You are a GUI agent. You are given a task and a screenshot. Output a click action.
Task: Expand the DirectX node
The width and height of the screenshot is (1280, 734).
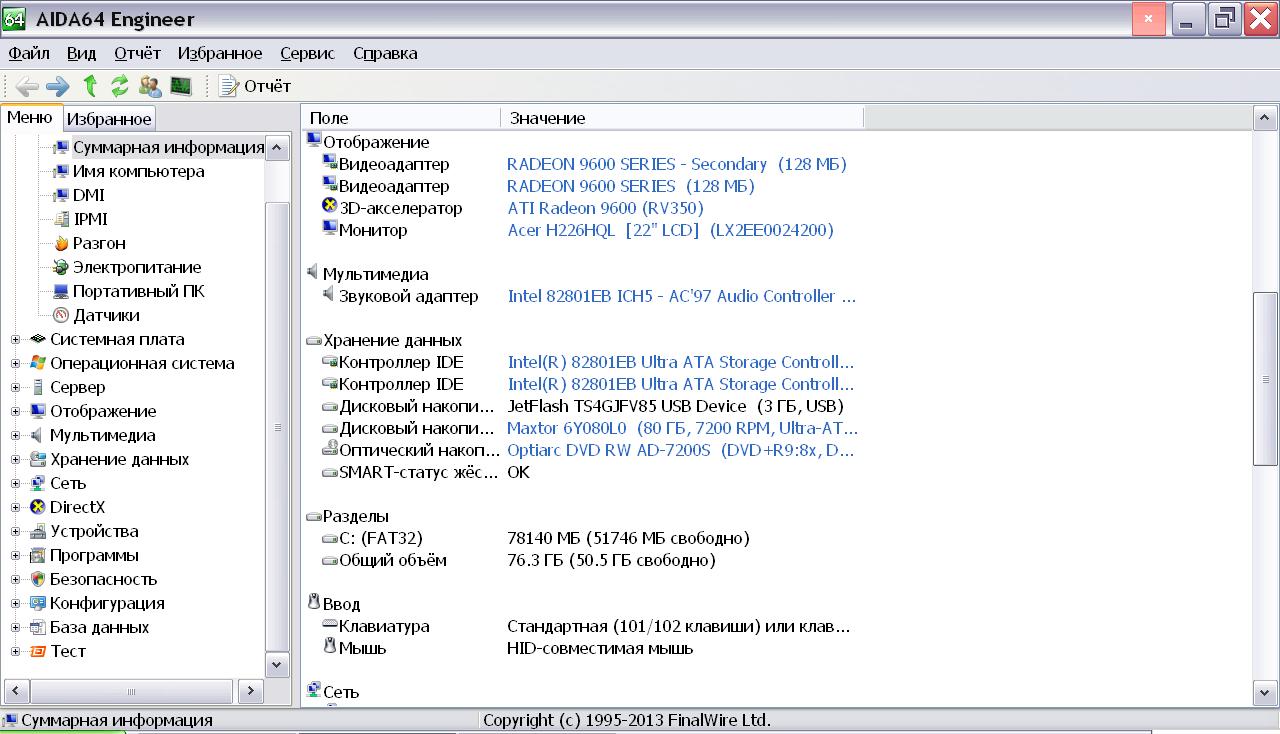coord(15,507)
